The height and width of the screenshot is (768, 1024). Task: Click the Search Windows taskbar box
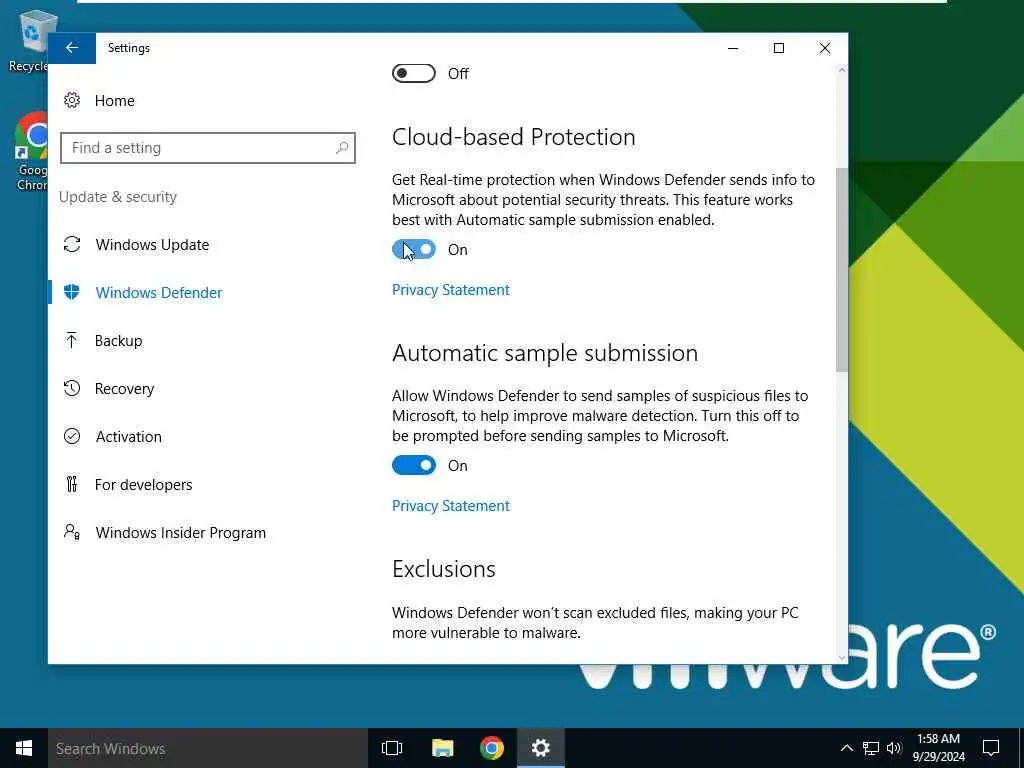208,748
